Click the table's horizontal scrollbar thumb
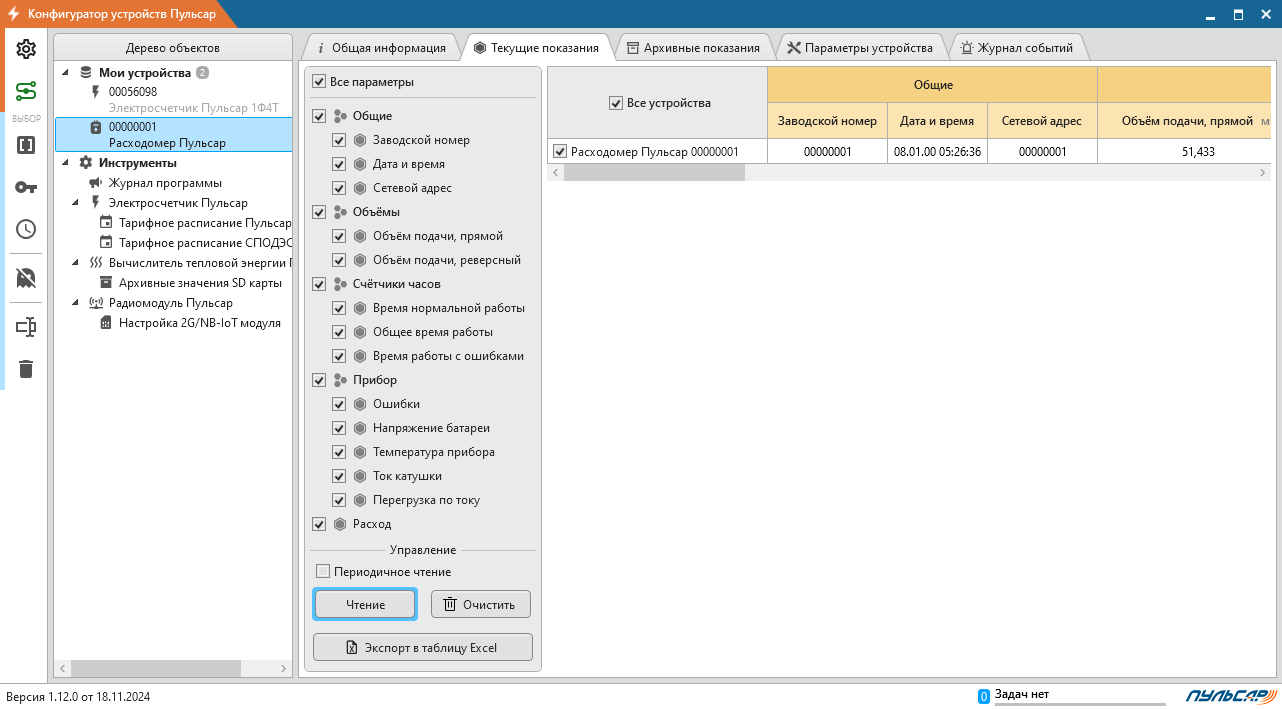 [654, 173]
